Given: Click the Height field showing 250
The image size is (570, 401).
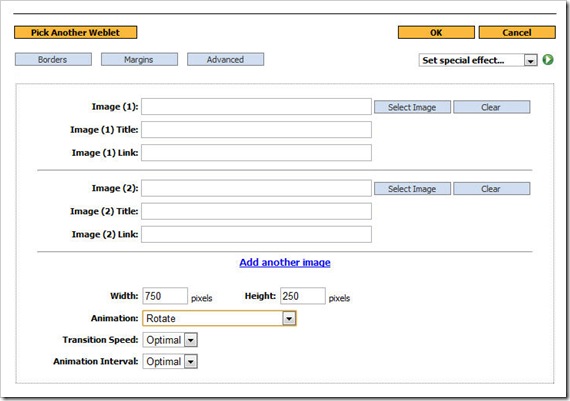Looking at the screenshot, I should 303,296.
